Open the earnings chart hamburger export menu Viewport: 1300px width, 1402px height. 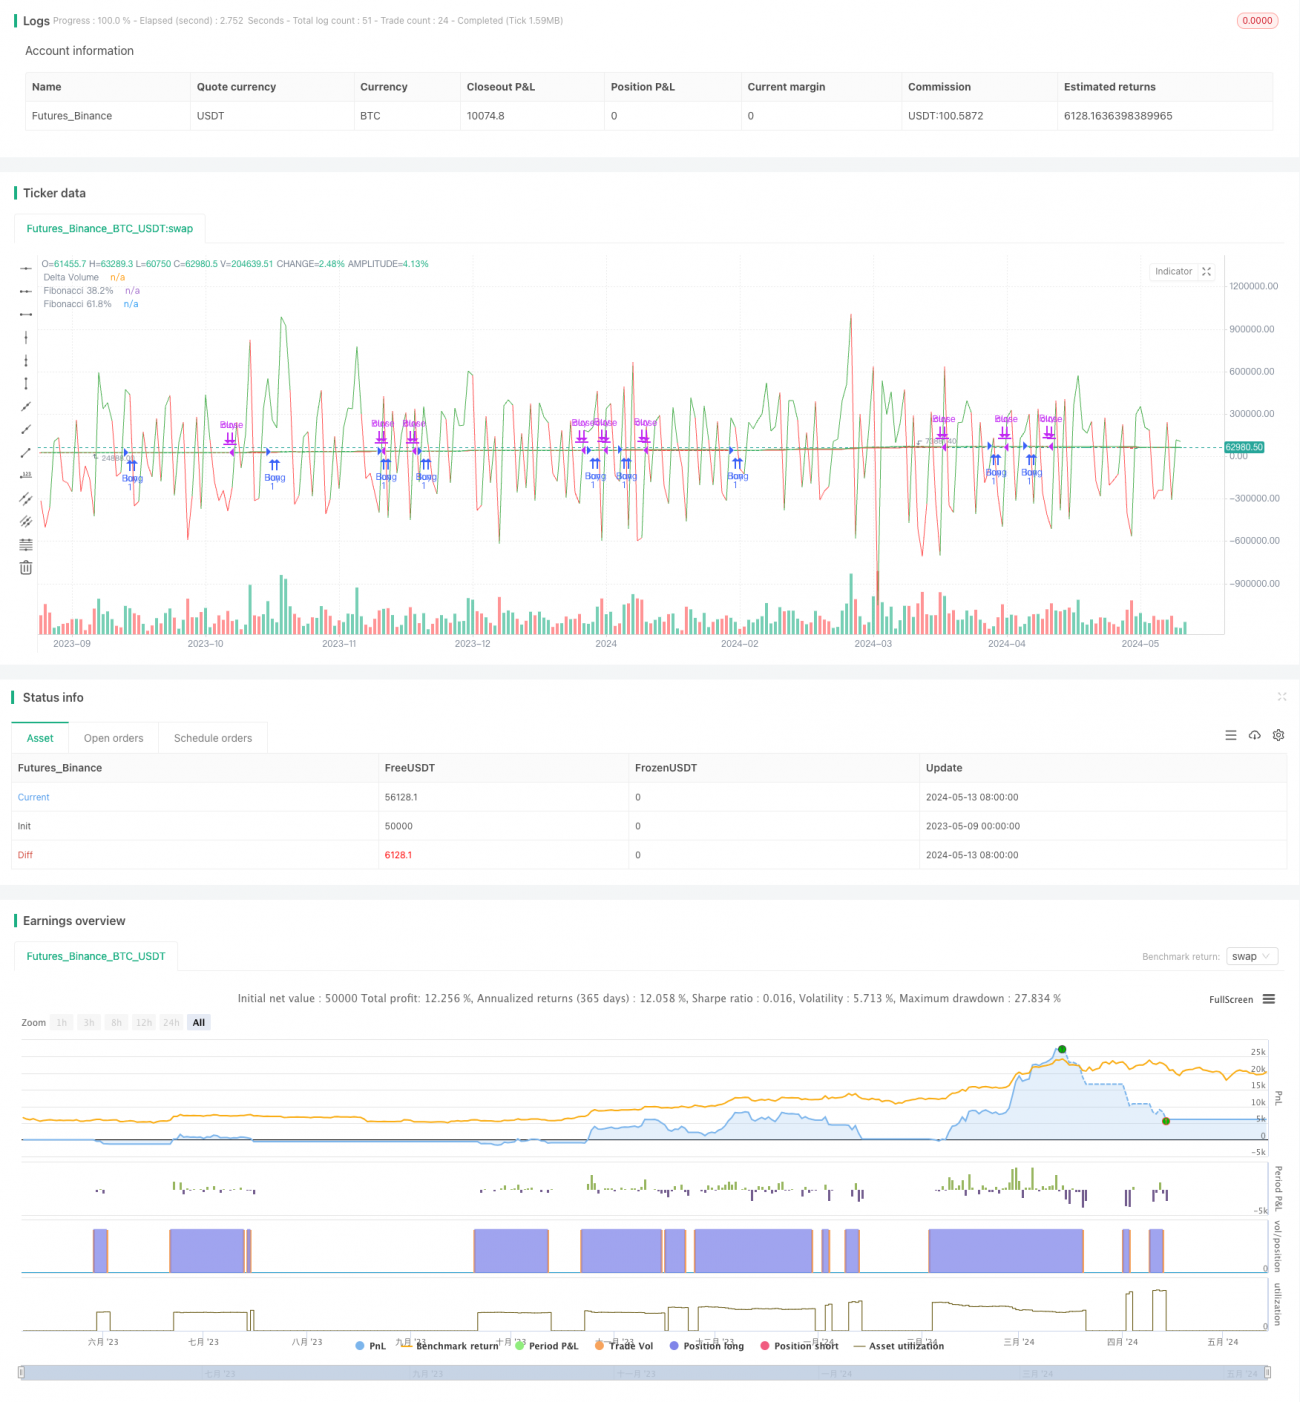click(x=1269, y=999)
